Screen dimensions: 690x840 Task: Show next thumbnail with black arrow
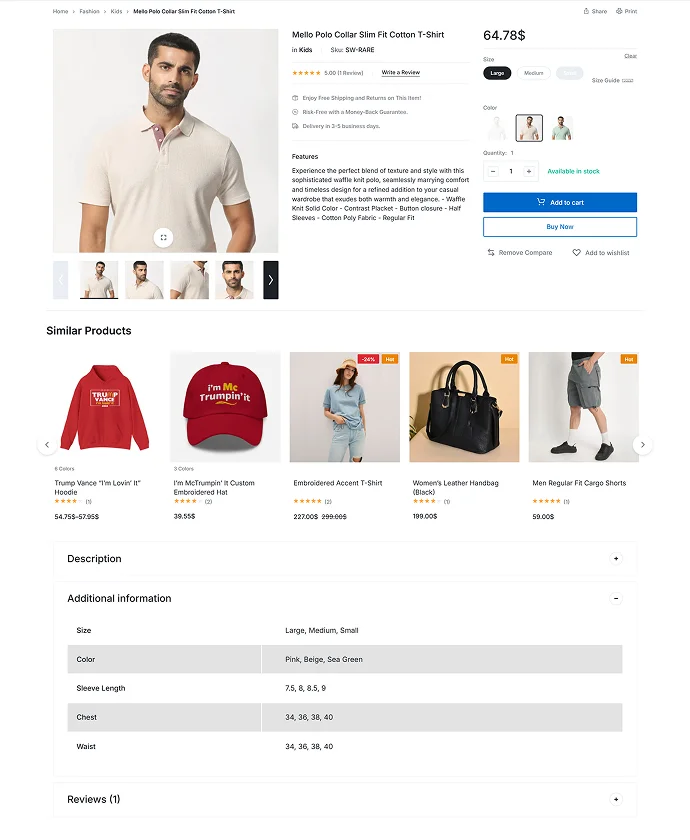[x=271, y=280]
